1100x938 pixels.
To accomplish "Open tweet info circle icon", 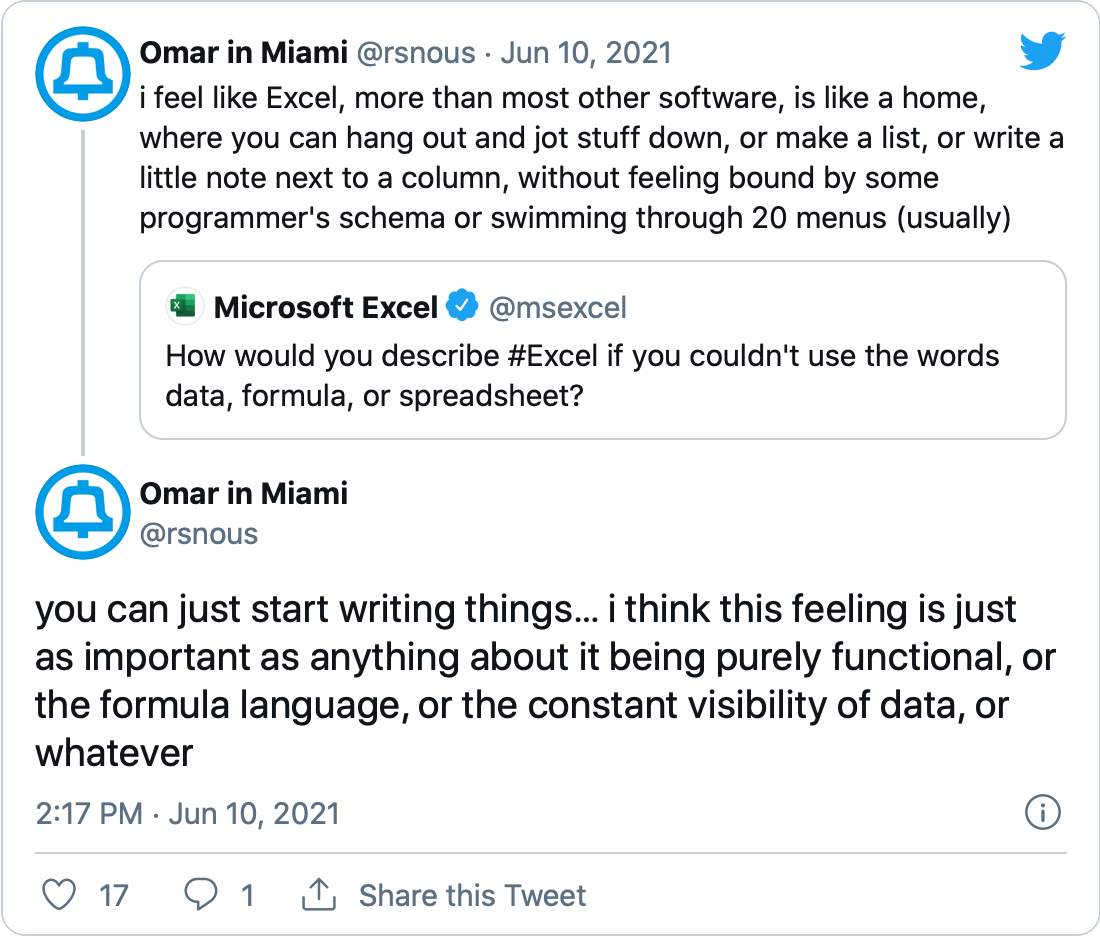I will point(1042,812).
